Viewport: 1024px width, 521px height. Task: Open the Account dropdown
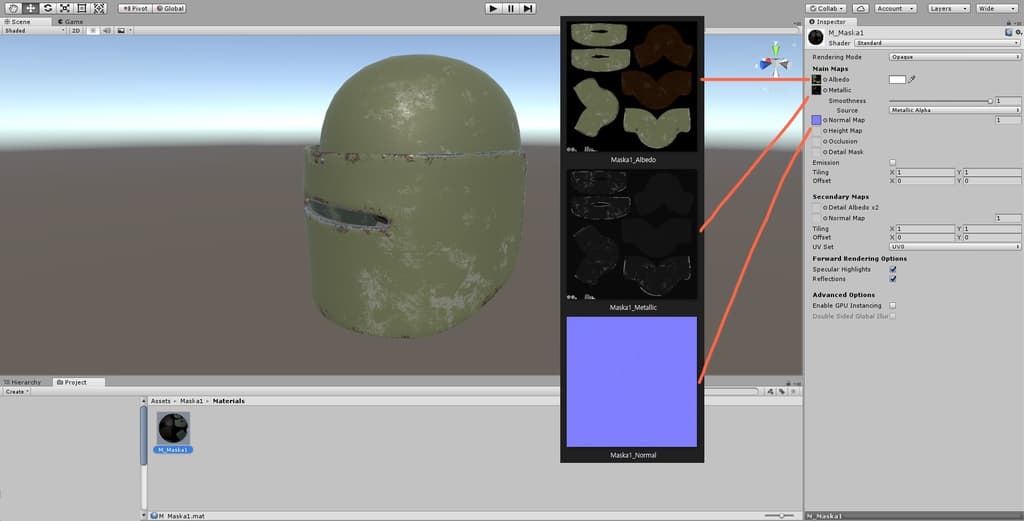pyautogui.click(x=894, y=8)
